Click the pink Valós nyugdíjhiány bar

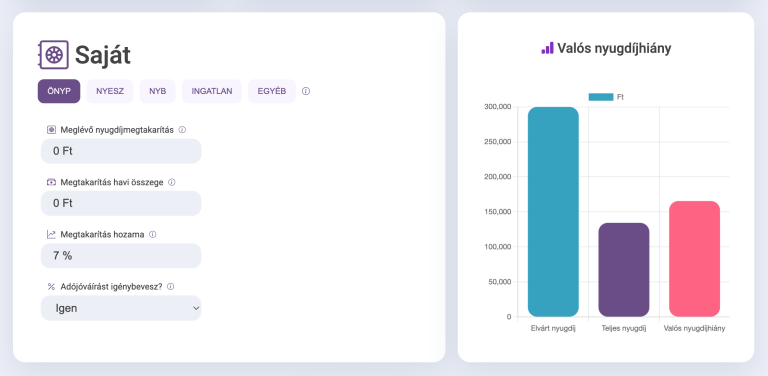coord(694,258)
